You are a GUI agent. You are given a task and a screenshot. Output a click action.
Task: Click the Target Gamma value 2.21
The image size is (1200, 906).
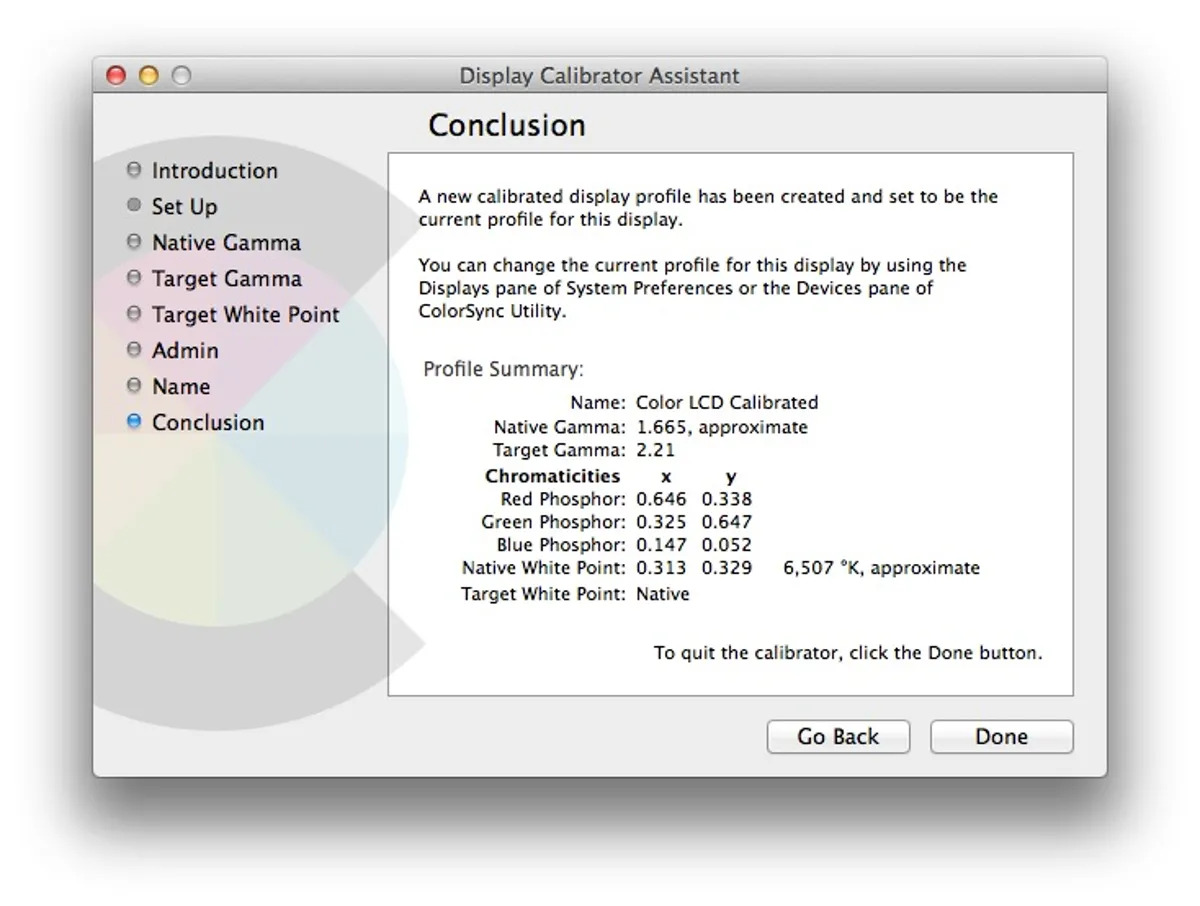[x=655, y=450]
